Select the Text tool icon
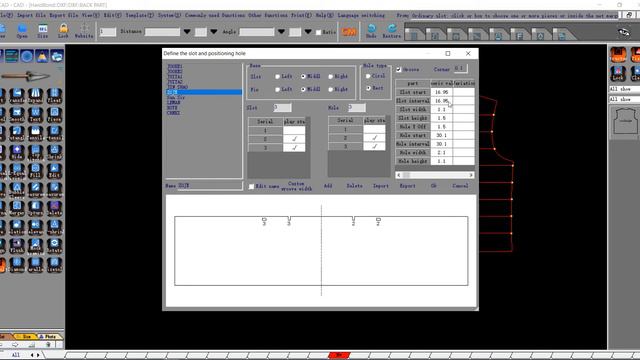Viewport: 640px width, 360px height. [x=36, y=115]
